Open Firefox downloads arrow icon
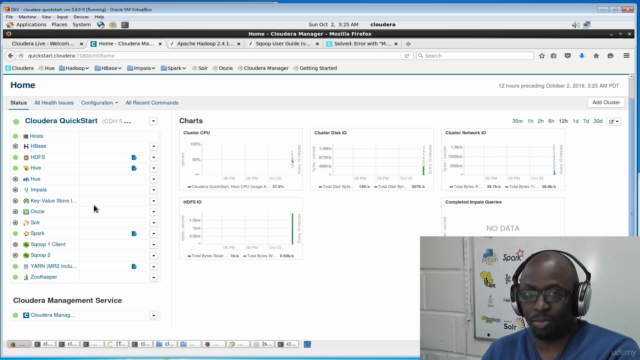This screenshot has width=640, height=360. pos(582,56)
